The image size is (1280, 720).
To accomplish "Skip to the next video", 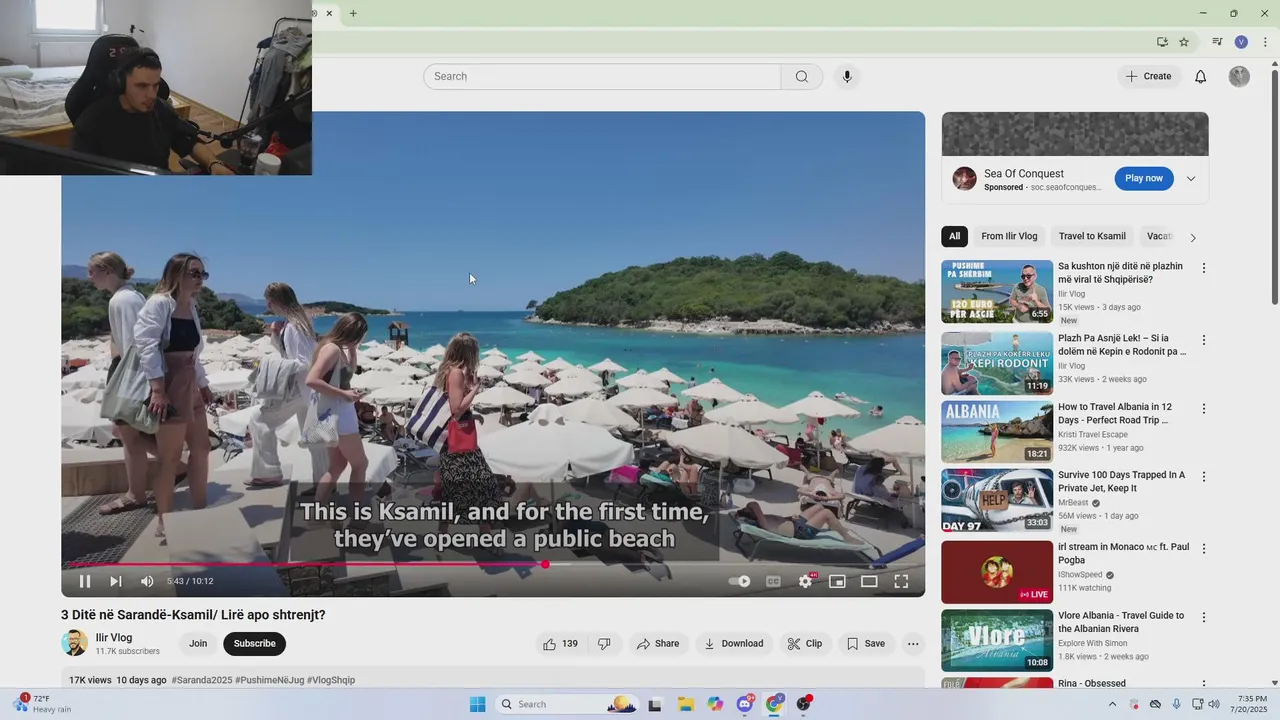I will tap(116, 581).
